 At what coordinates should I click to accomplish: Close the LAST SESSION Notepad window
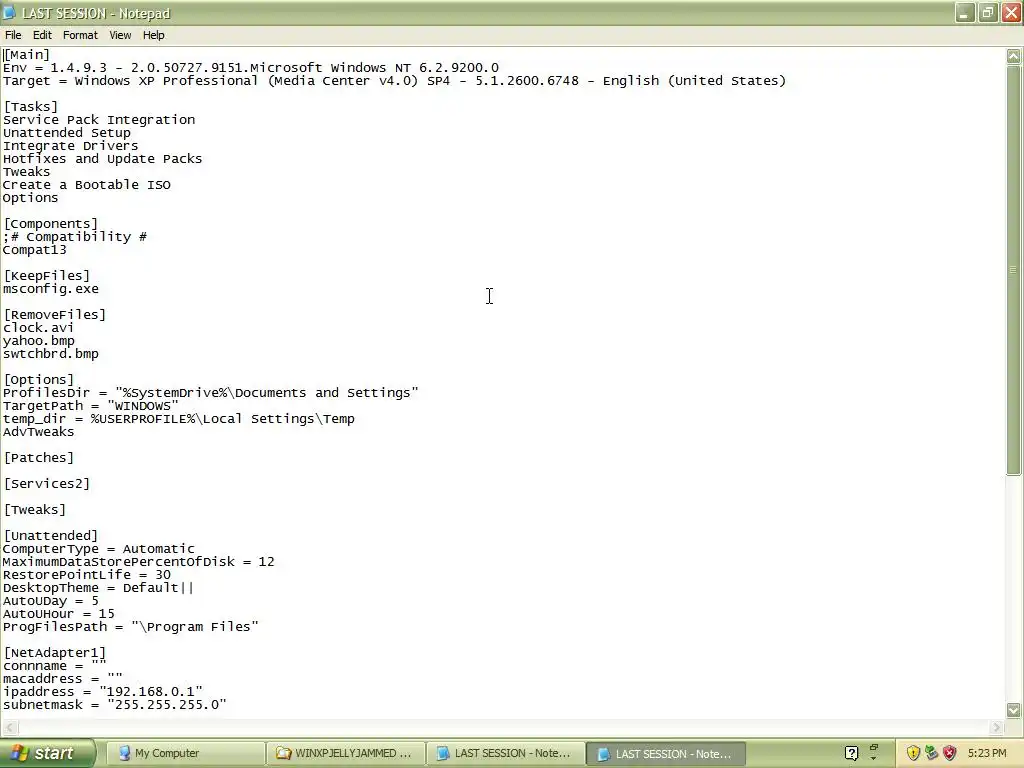click(x=1011, y=13)
